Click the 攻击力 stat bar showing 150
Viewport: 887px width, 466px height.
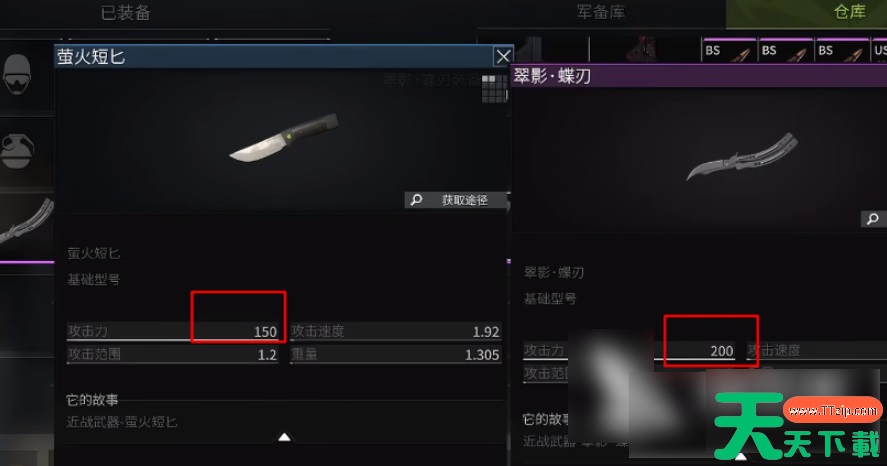pos(173,331)
